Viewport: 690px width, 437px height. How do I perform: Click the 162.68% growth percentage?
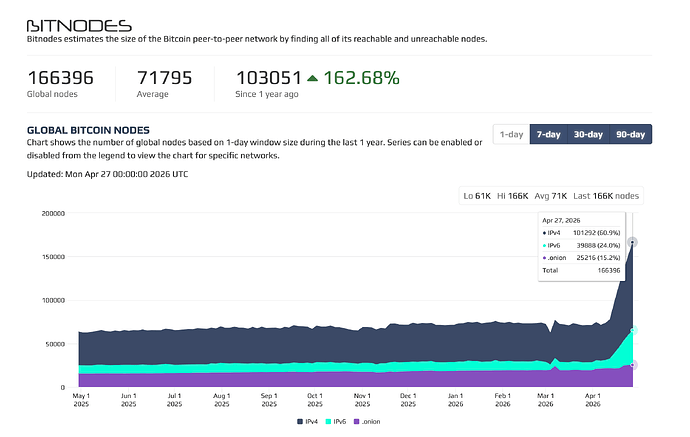362,78
